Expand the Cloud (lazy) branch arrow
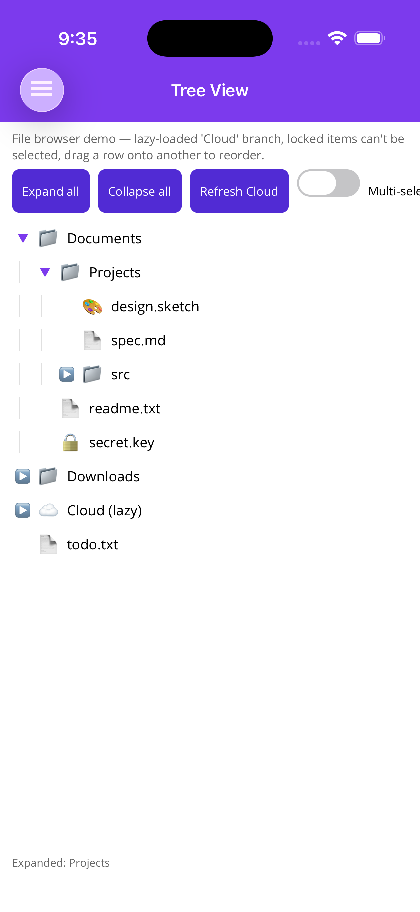420x912 pixels. [23, 511]
